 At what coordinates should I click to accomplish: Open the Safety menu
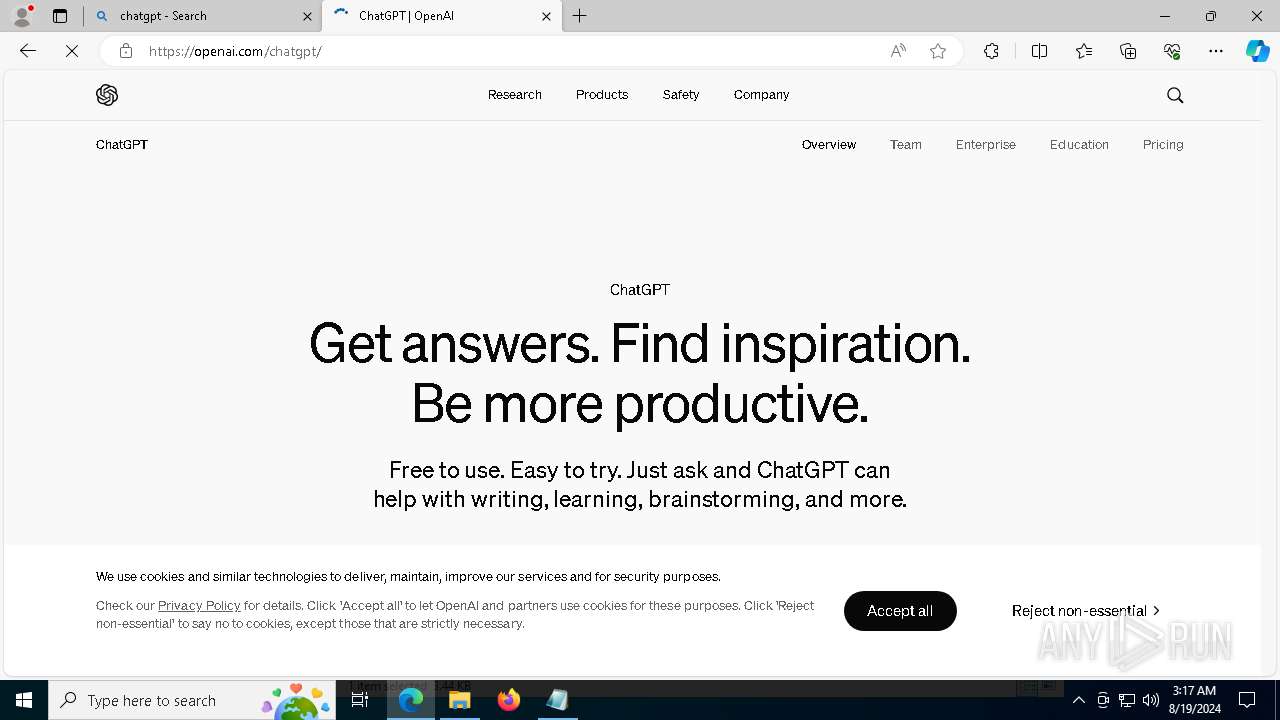pos(681,95)
